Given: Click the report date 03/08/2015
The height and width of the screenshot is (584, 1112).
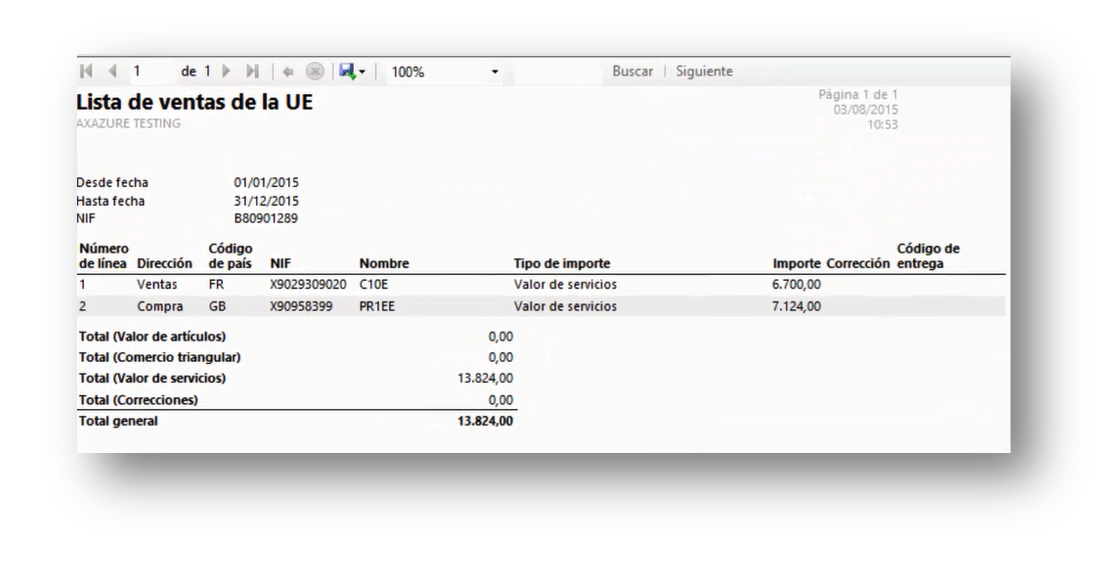Looking at the screenshot, I should tap(865, 109).
